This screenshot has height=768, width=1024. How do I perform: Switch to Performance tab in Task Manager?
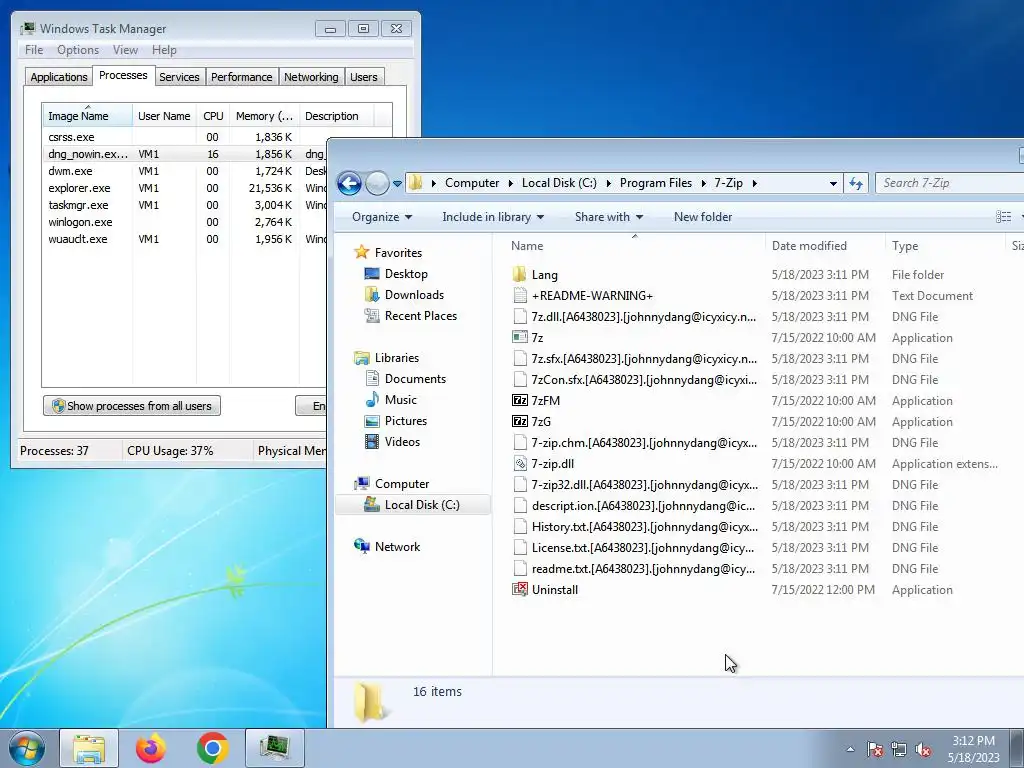tap(242, 77)
